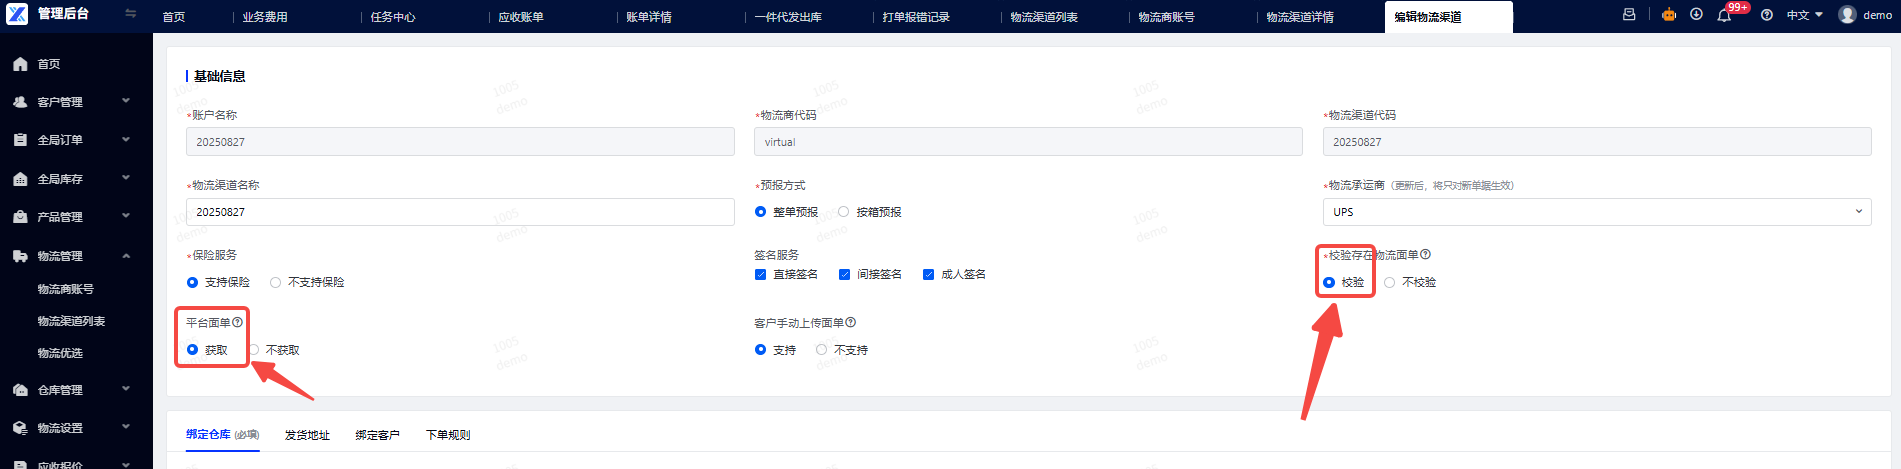Click the 物流设置 gear-box icon
The width and height of the screenshot is (1901, 469).
point(20,428)
